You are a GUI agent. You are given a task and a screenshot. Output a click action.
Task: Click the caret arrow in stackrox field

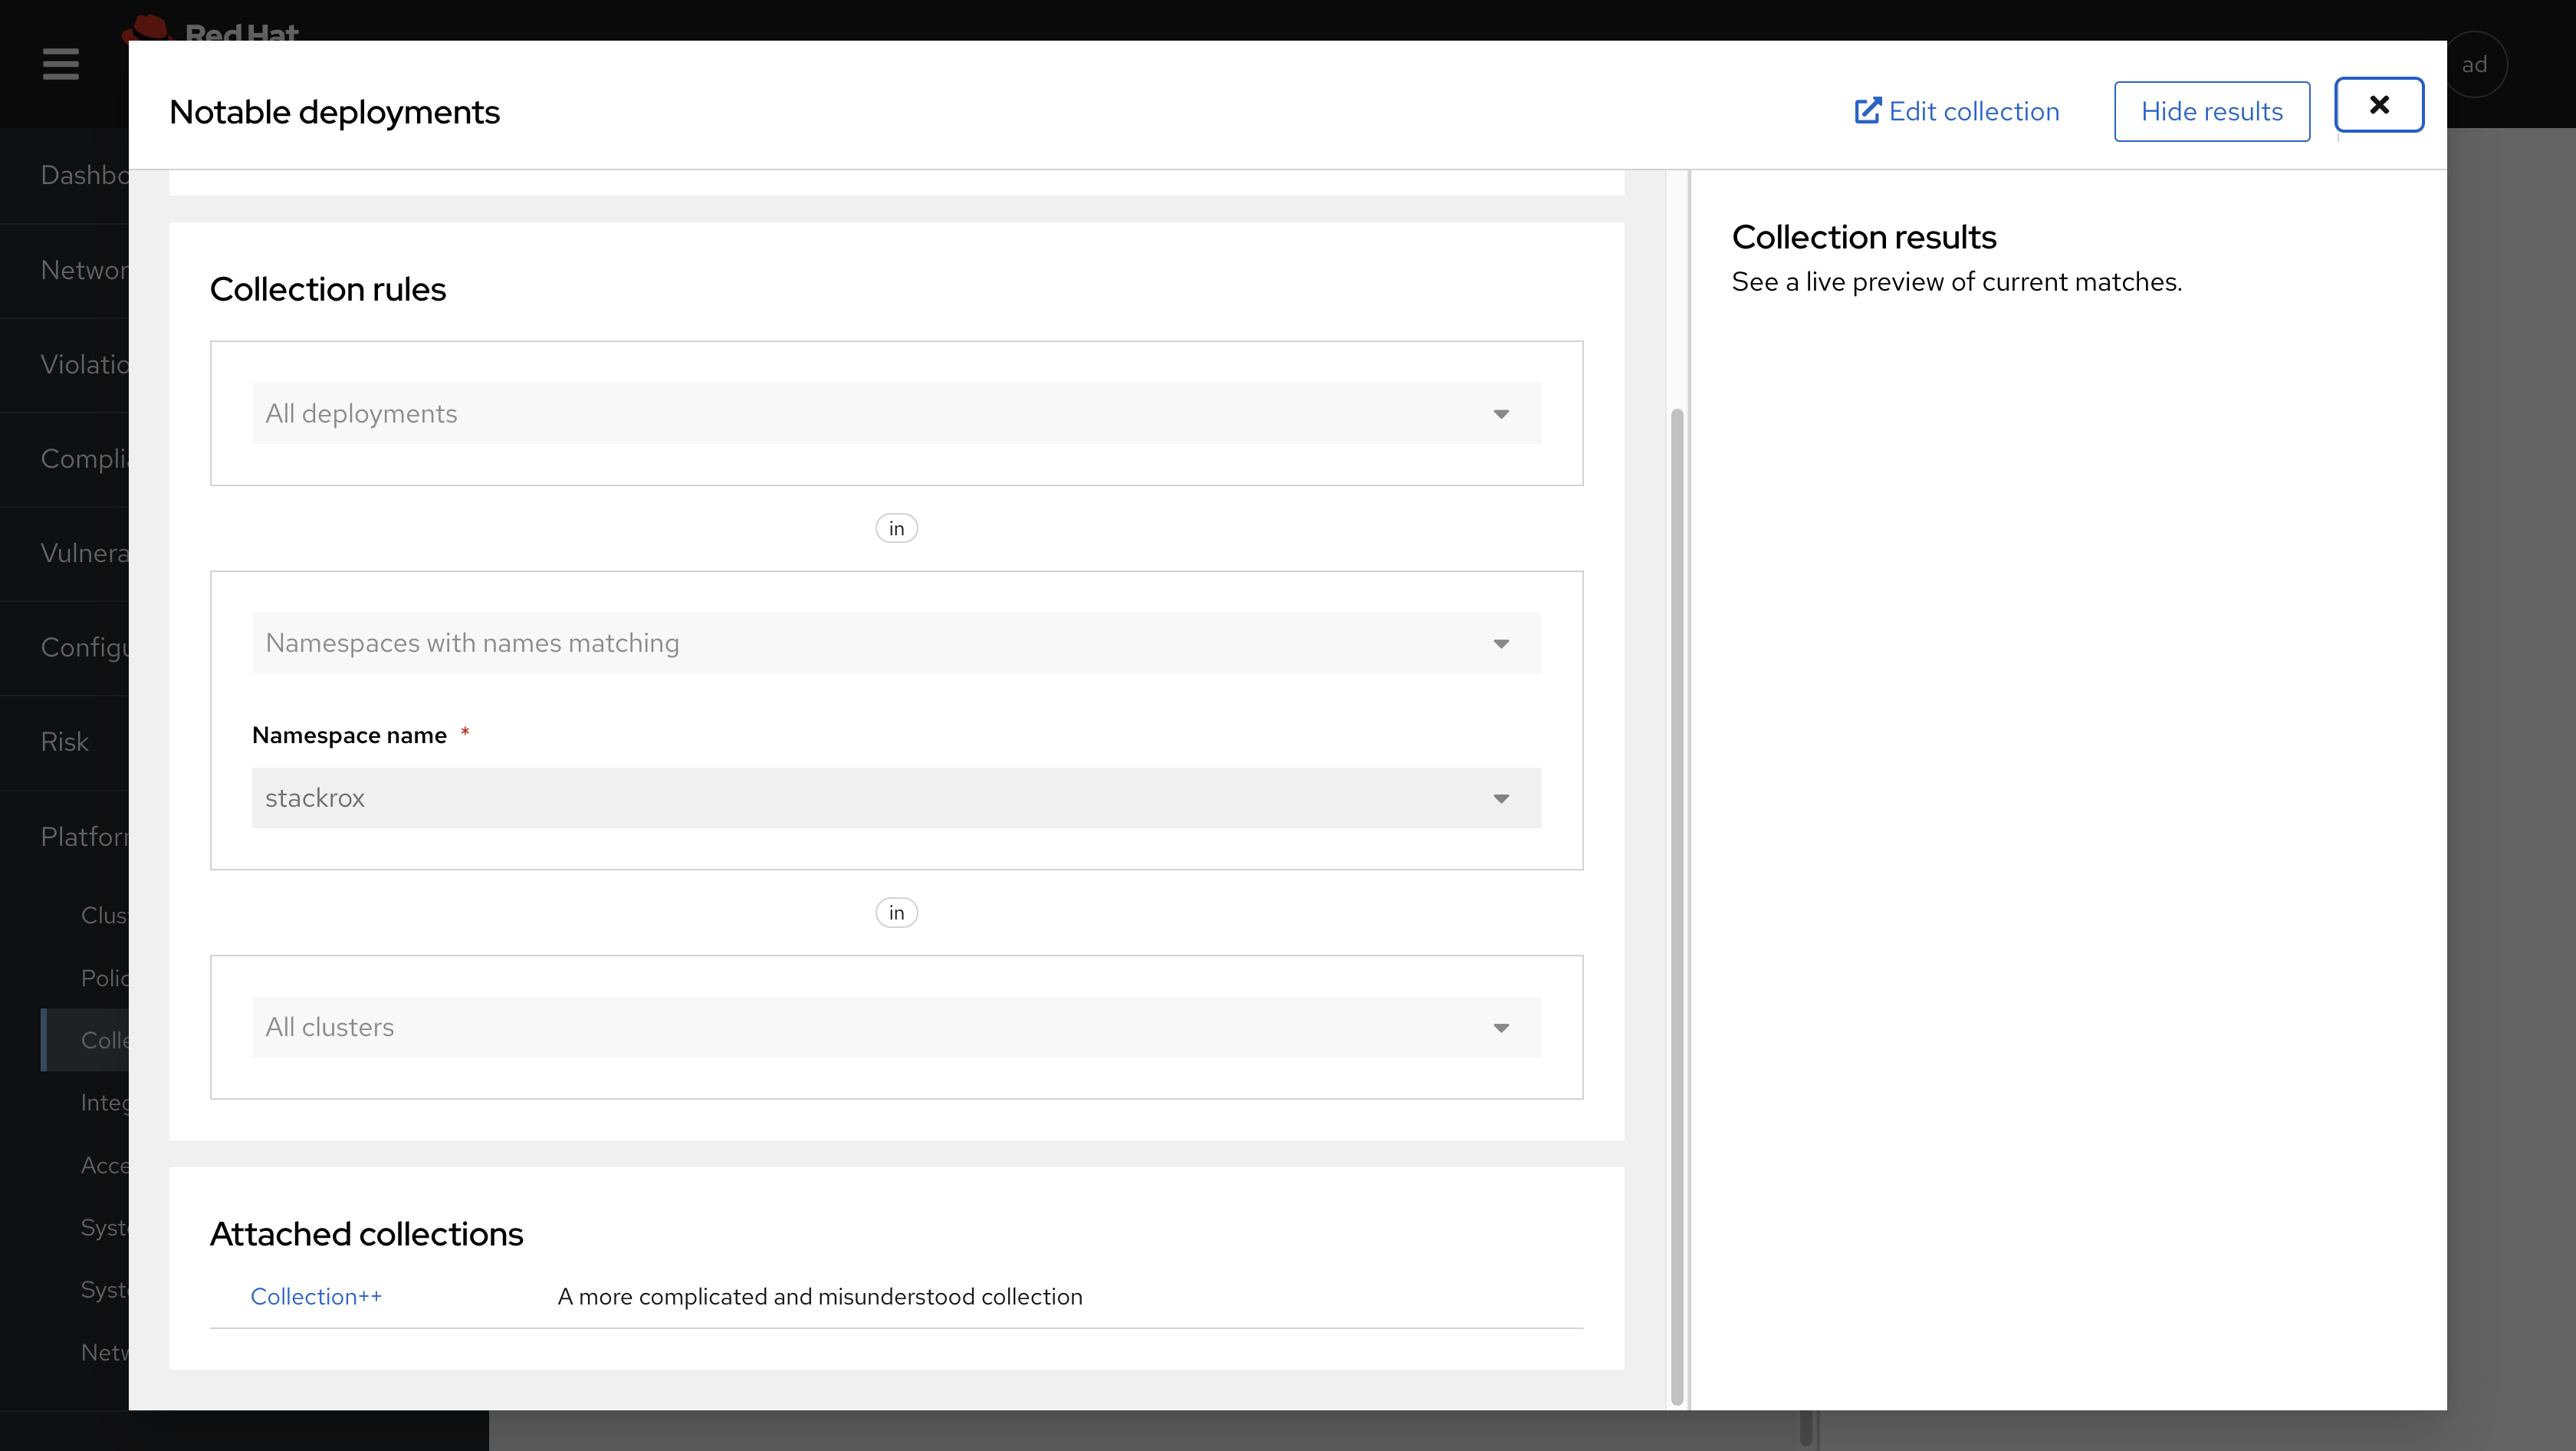click(x=1501, y=799)
